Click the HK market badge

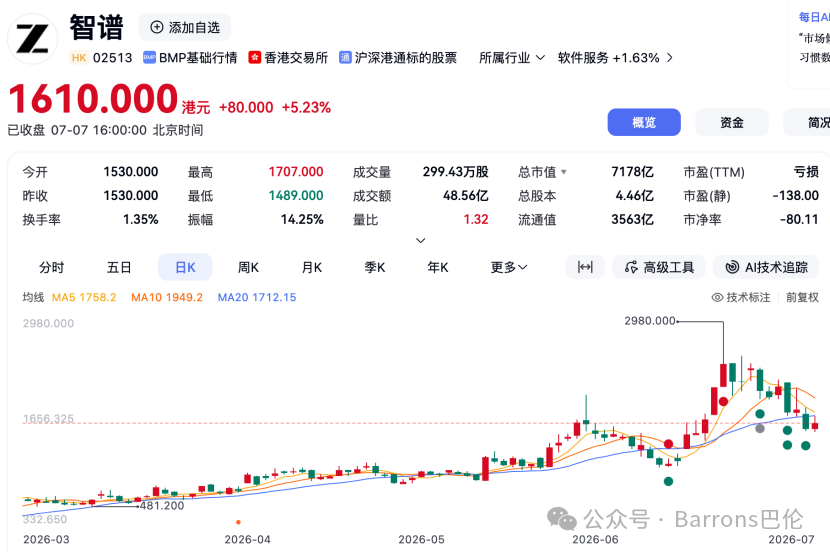click(x=79, y=58)
